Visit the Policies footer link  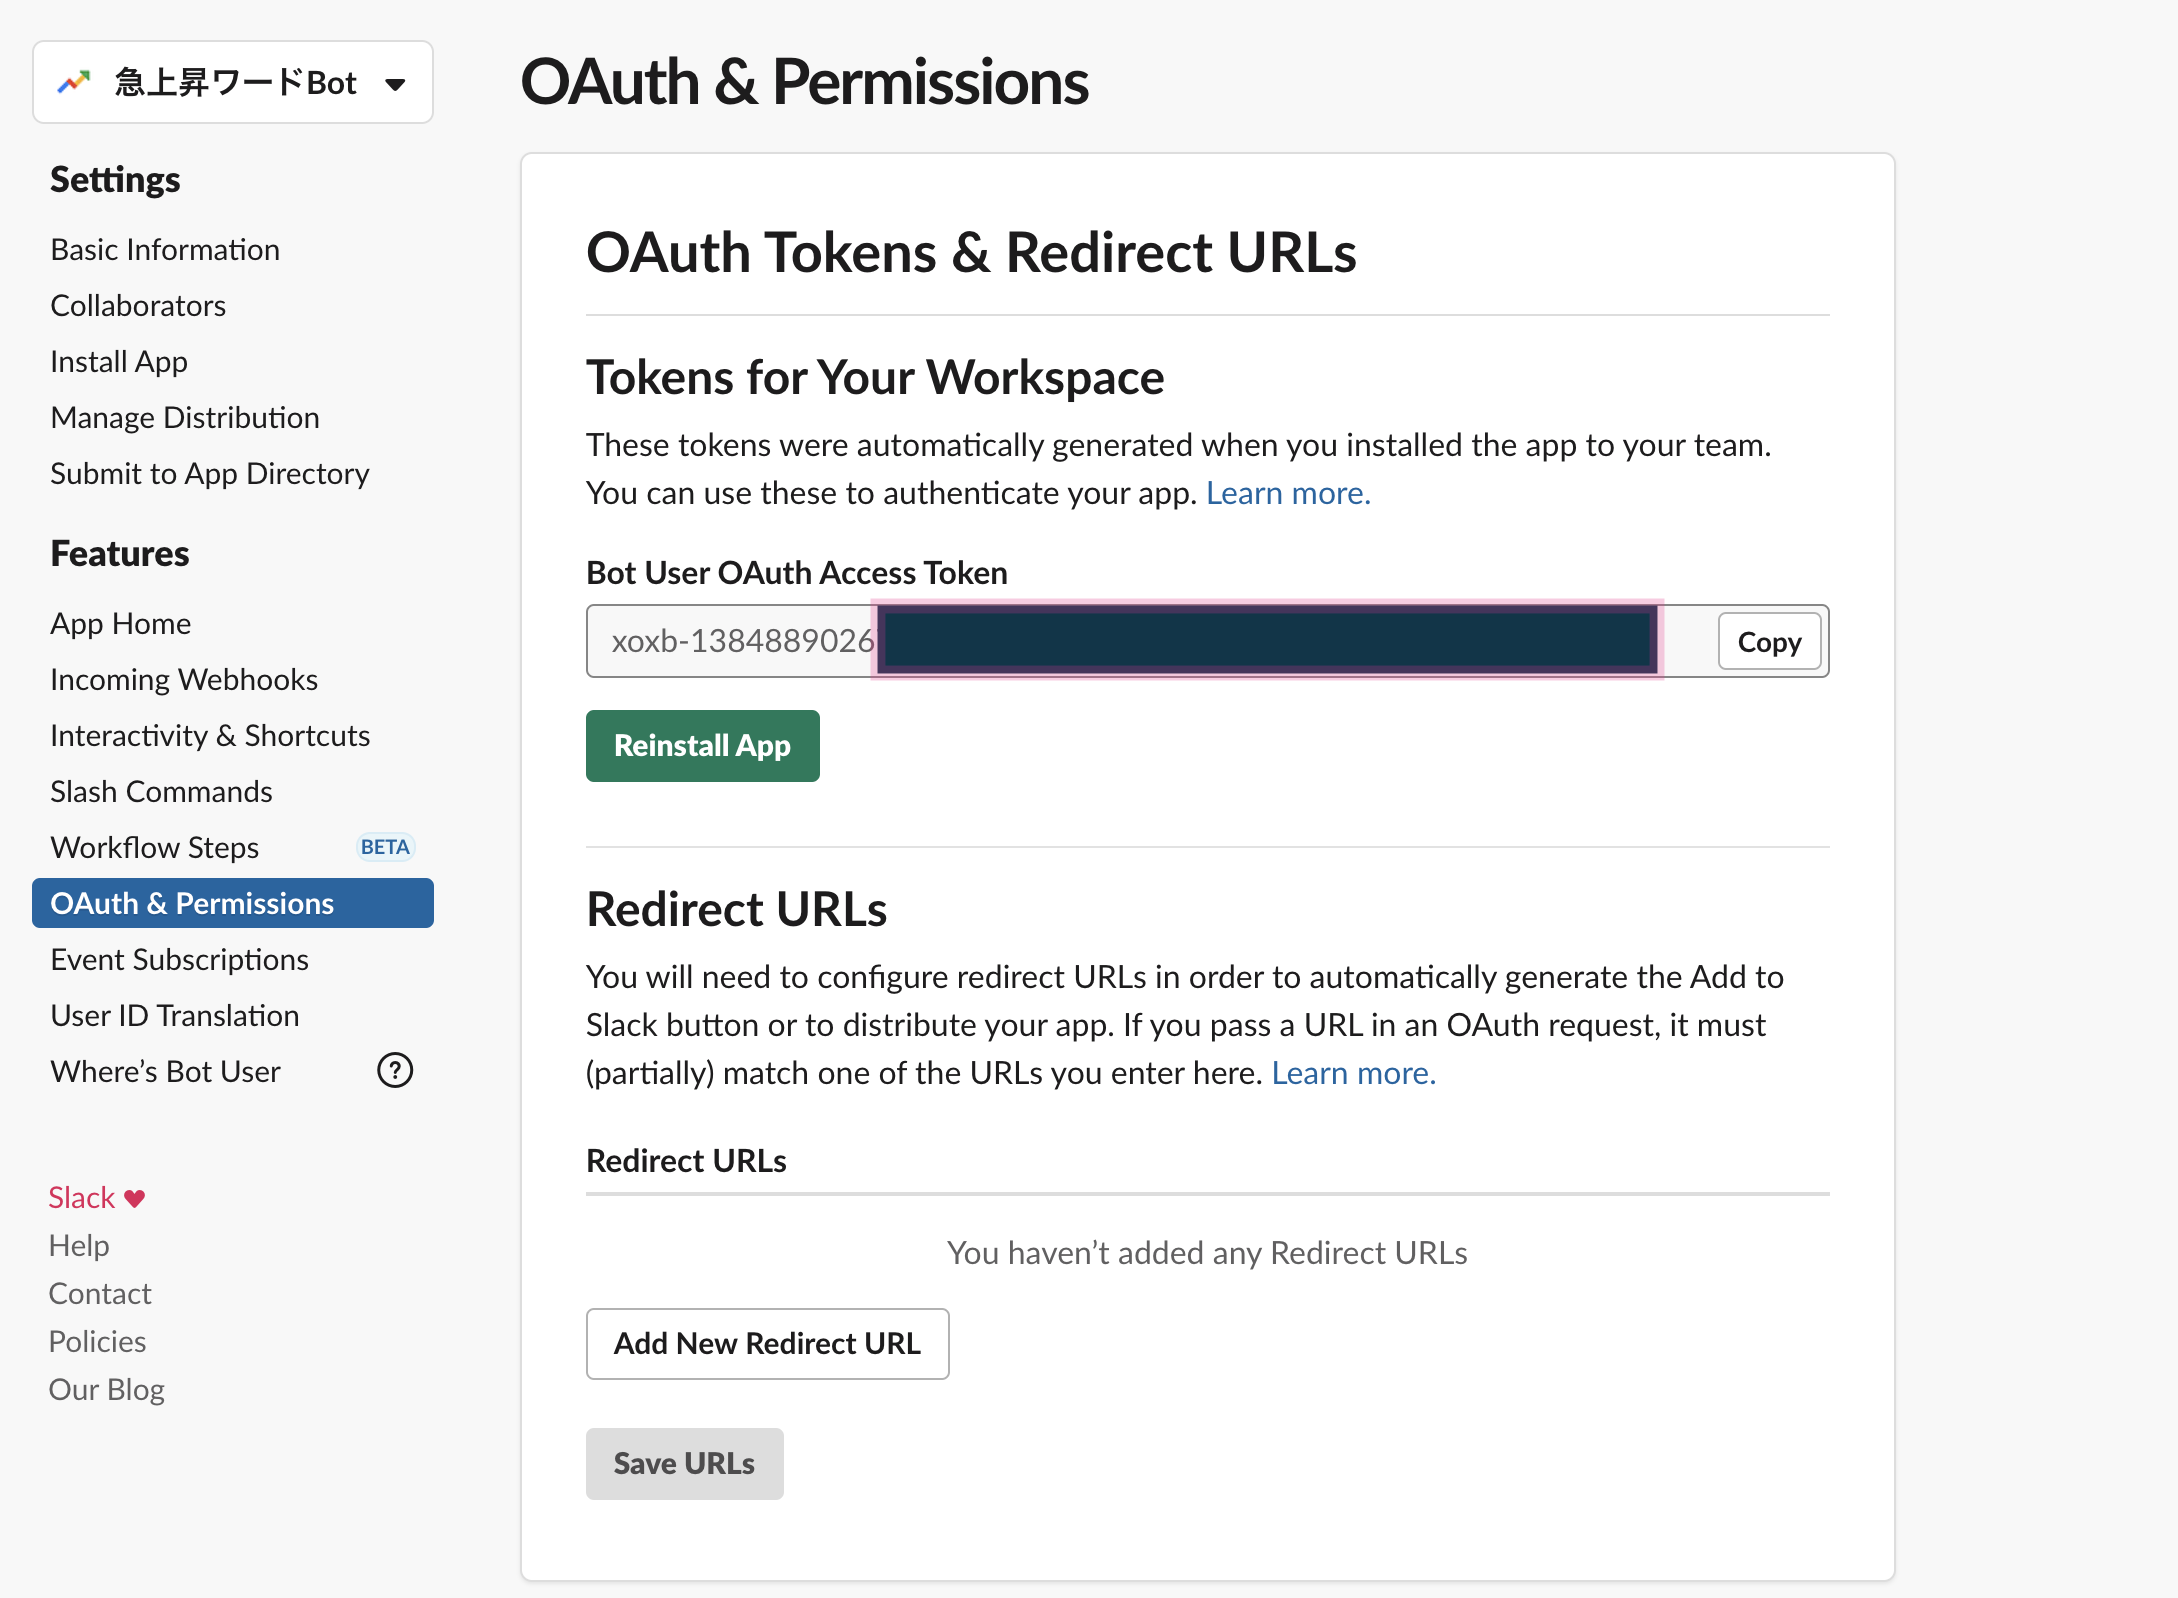(x=98, y=1342)
